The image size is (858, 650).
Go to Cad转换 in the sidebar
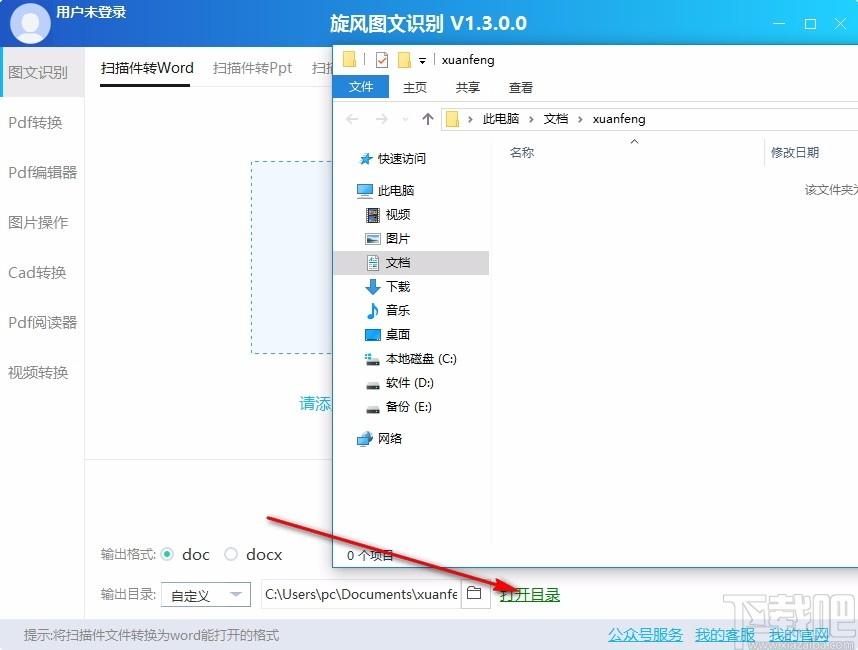tap(37, 272)
